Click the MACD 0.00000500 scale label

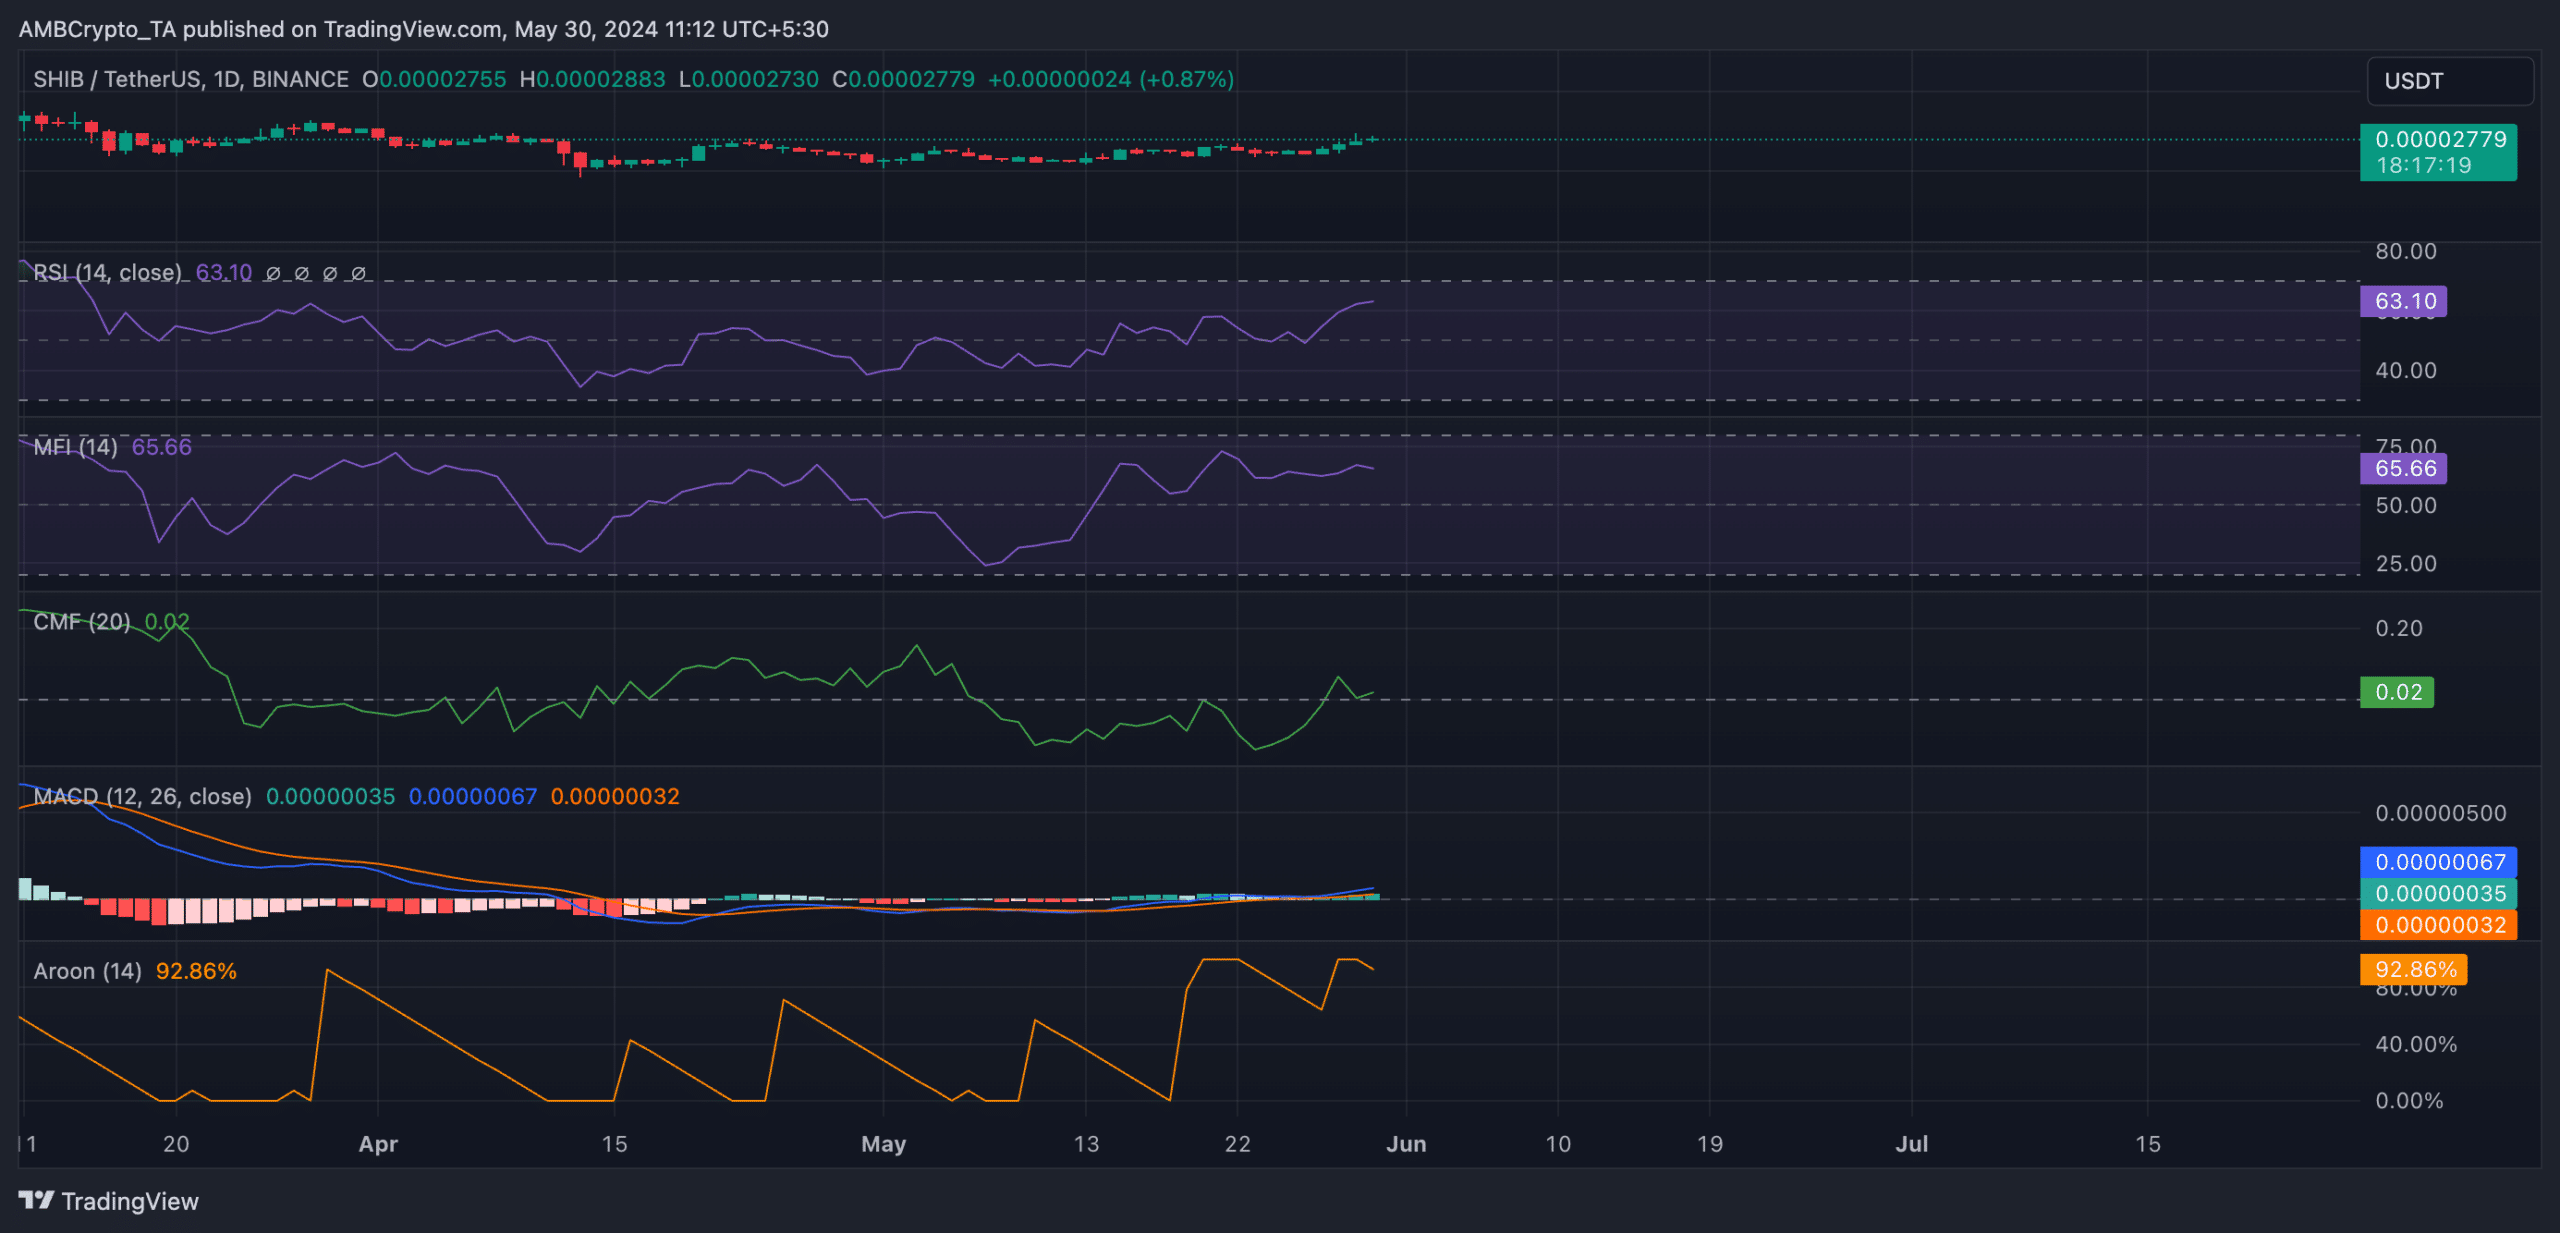point(2441,813)
